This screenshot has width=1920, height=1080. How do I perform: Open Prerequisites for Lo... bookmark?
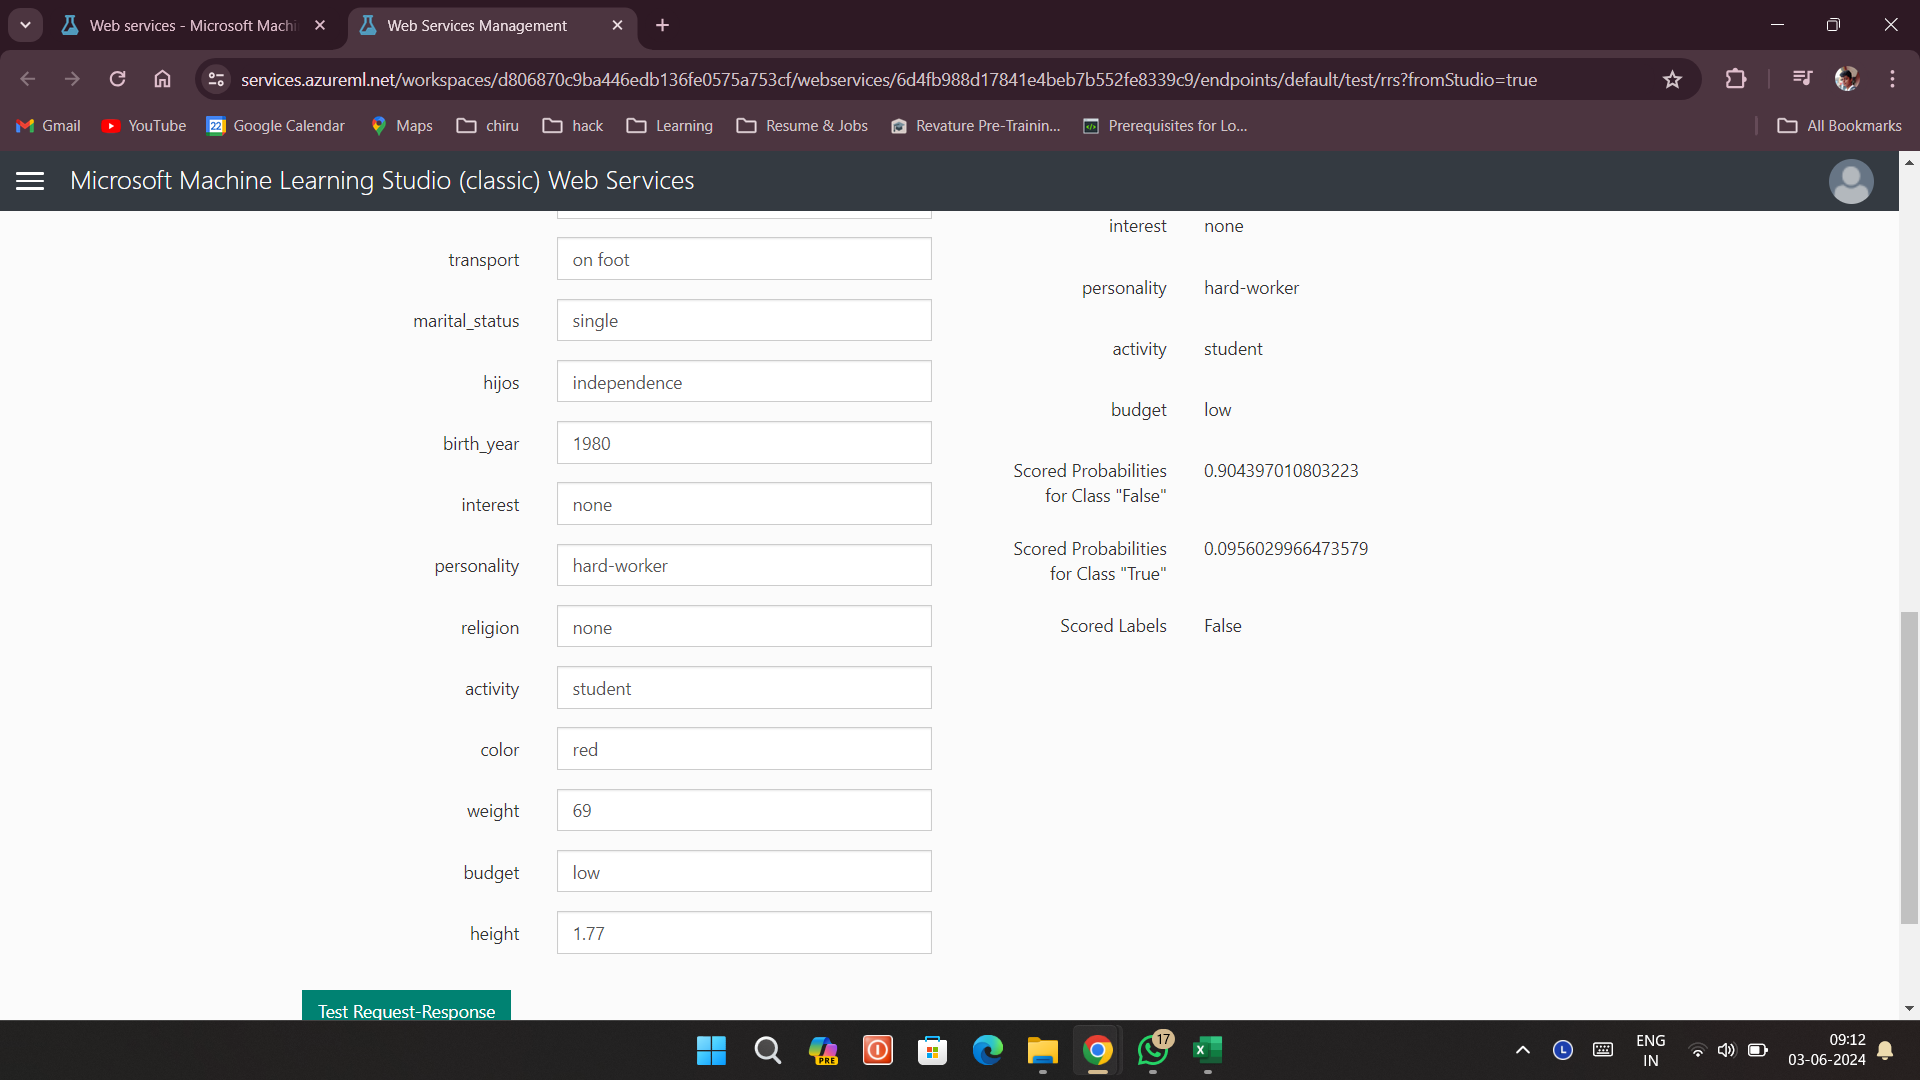click(1165, 126)
